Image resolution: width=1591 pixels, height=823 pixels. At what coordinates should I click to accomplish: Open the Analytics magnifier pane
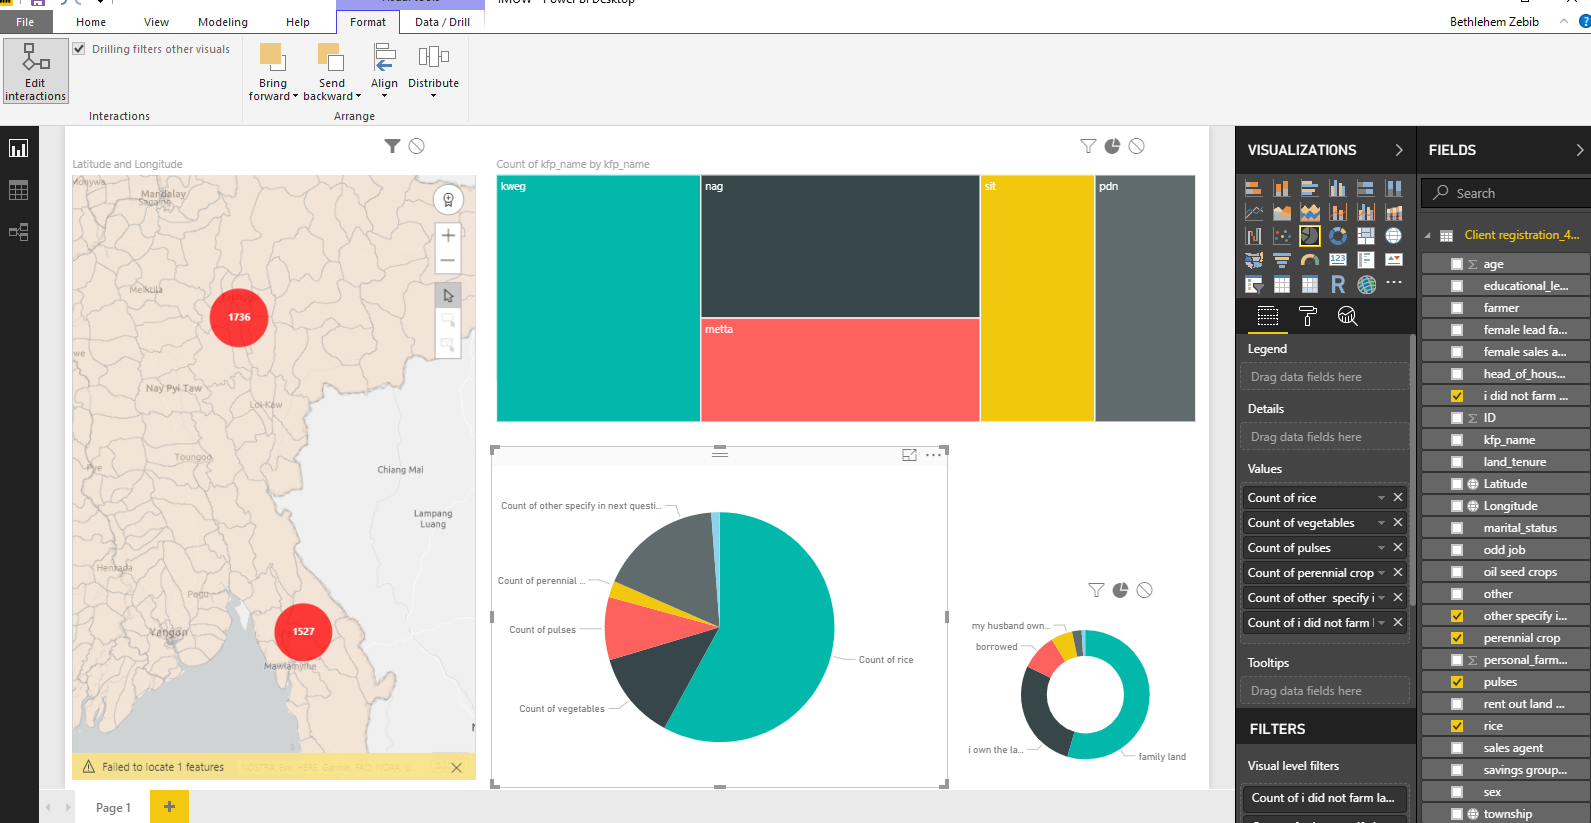pyautogui.click(x=1347, y=316)
